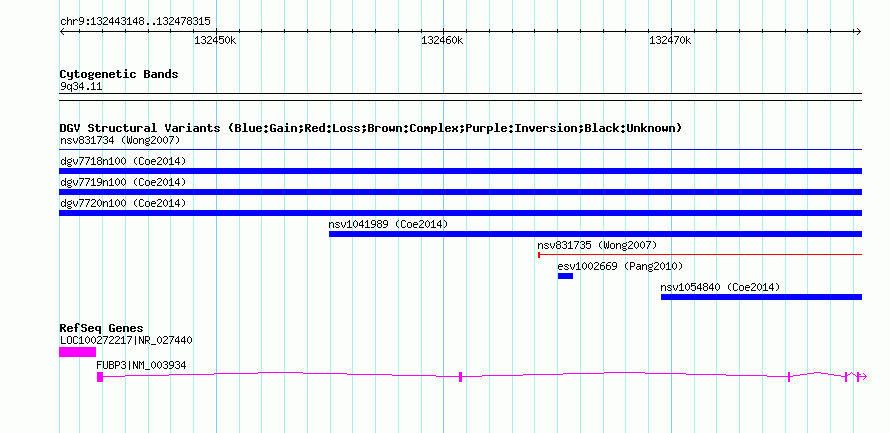Select the dgv7718n100 (Coe2014) gain bar
The width and height of the screenshot is (890, 433).
point(460,171)
